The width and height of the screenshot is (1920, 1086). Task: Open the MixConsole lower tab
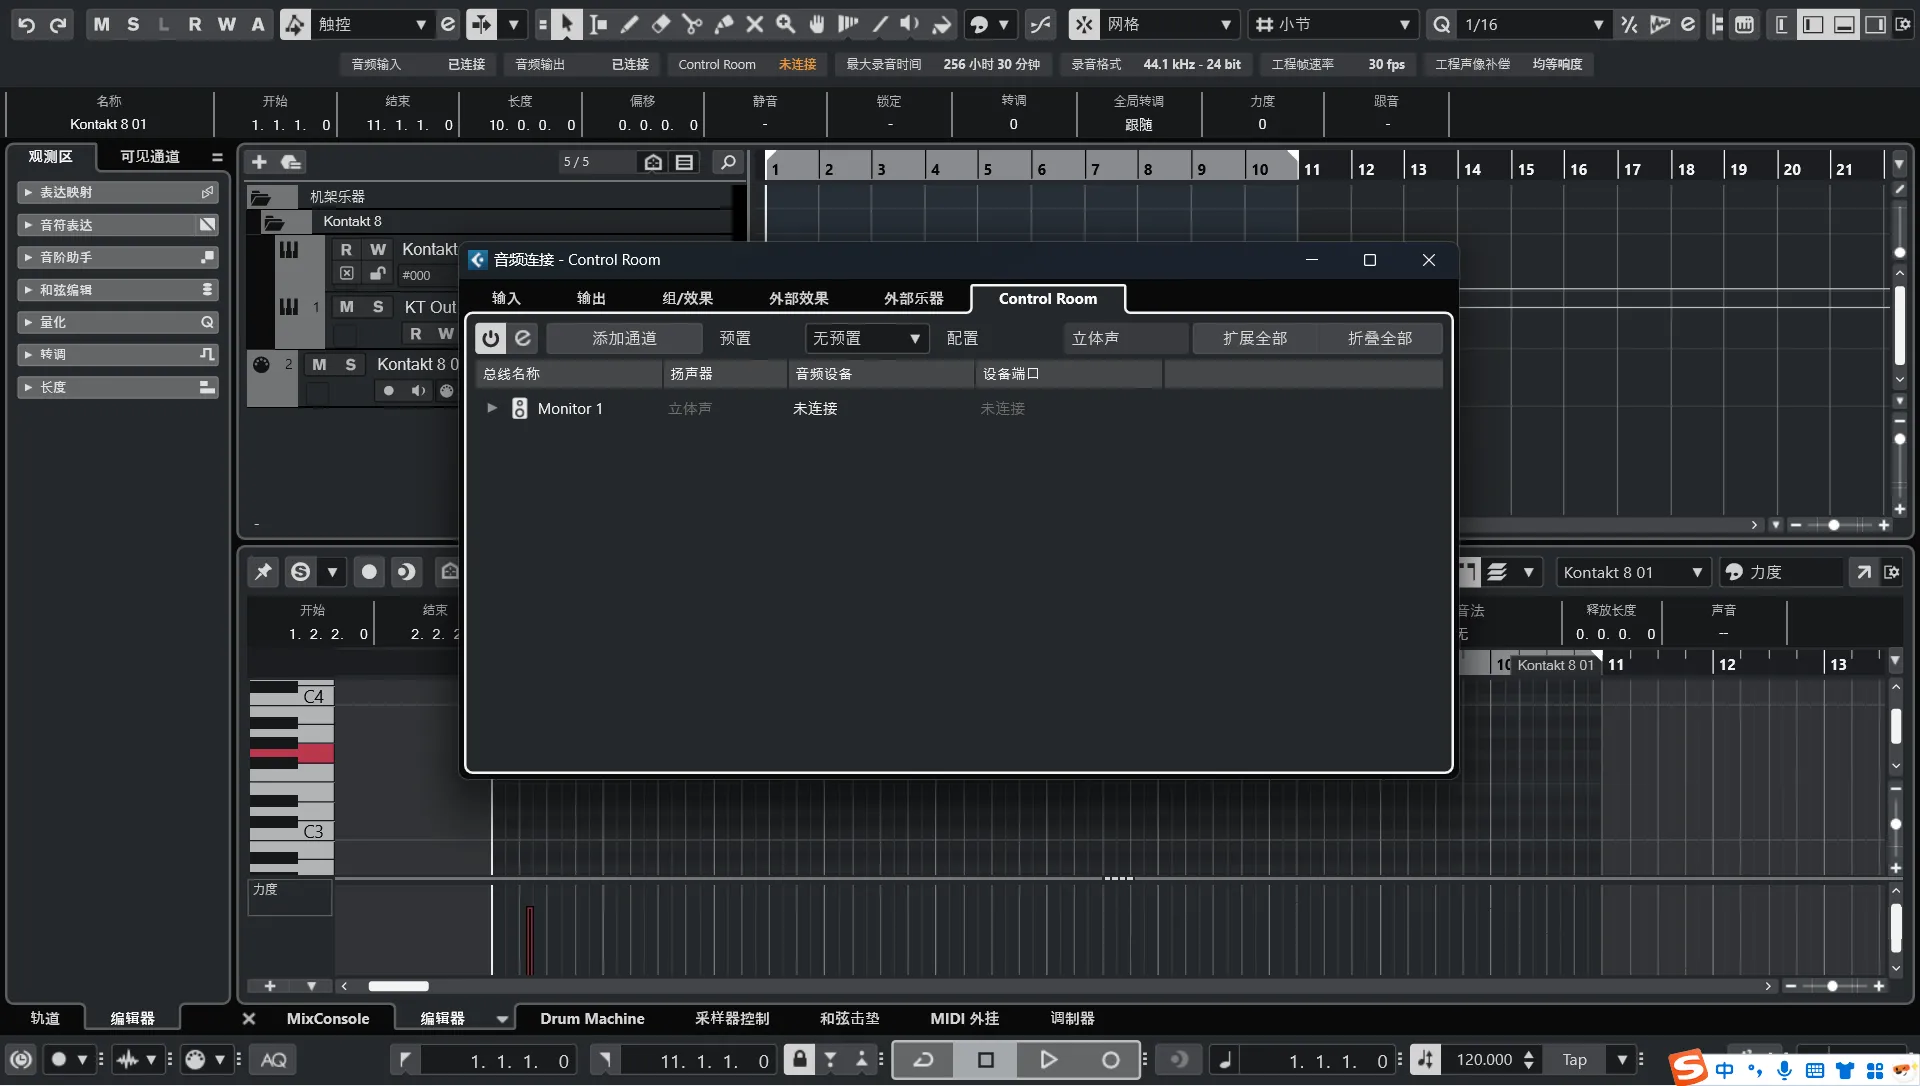click(x=327, y=1018)
